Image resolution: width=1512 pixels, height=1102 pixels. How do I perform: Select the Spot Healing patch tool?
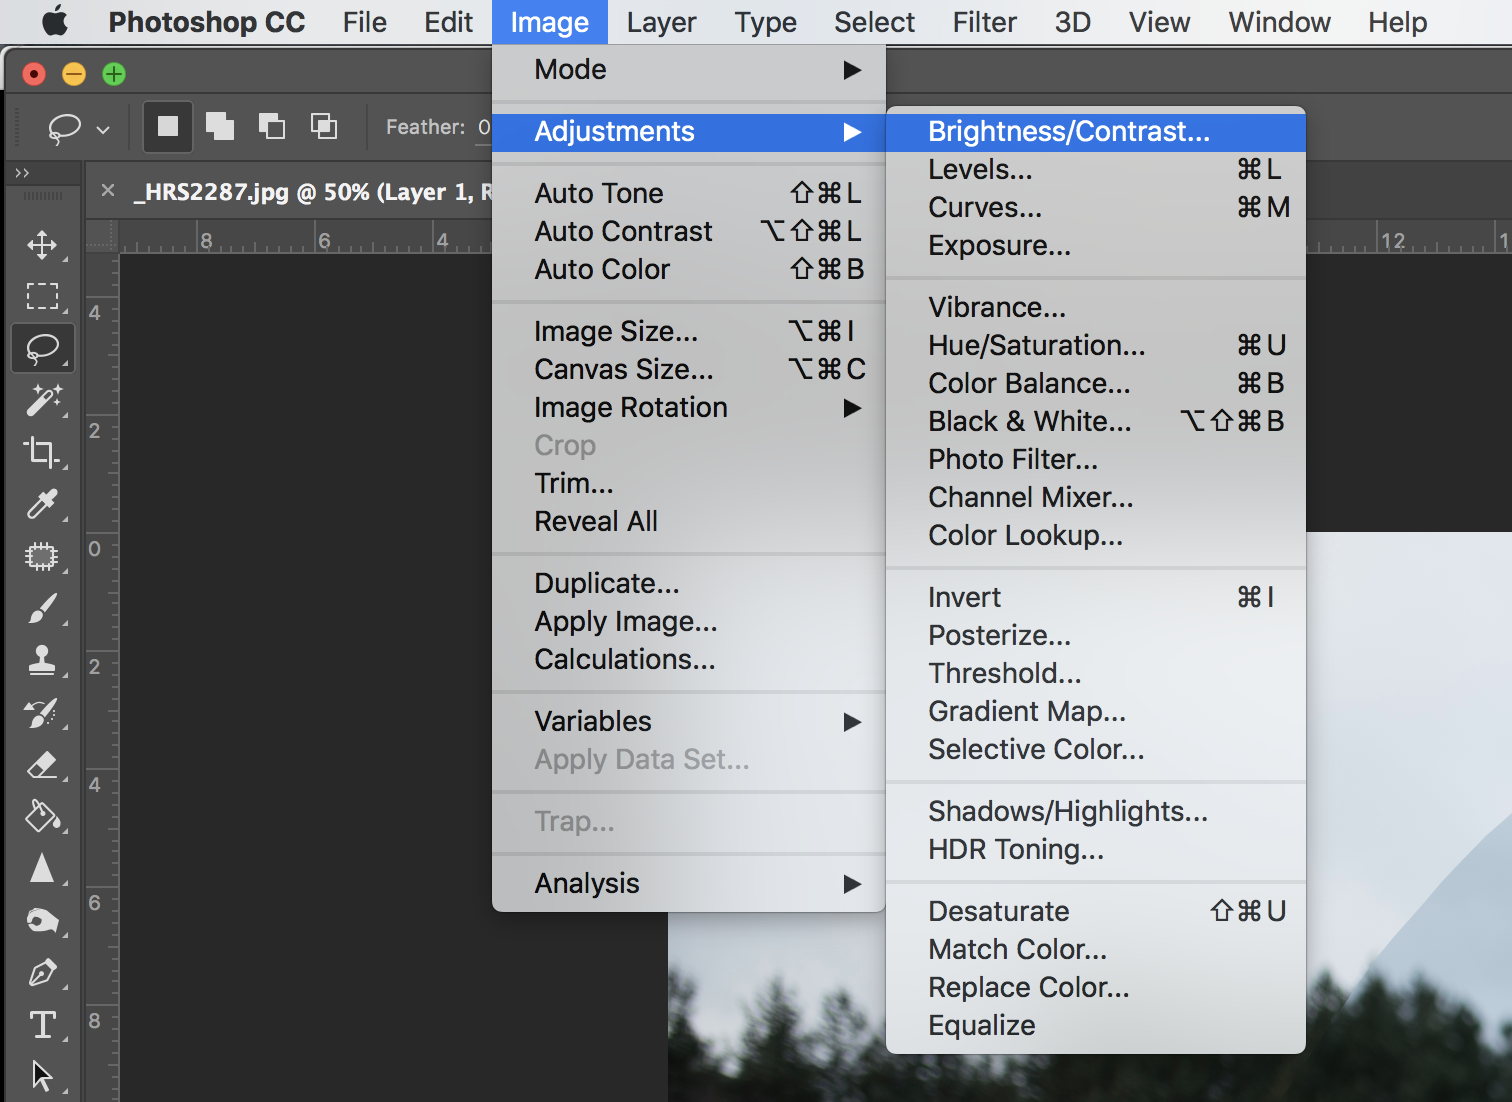click(42, 556)
